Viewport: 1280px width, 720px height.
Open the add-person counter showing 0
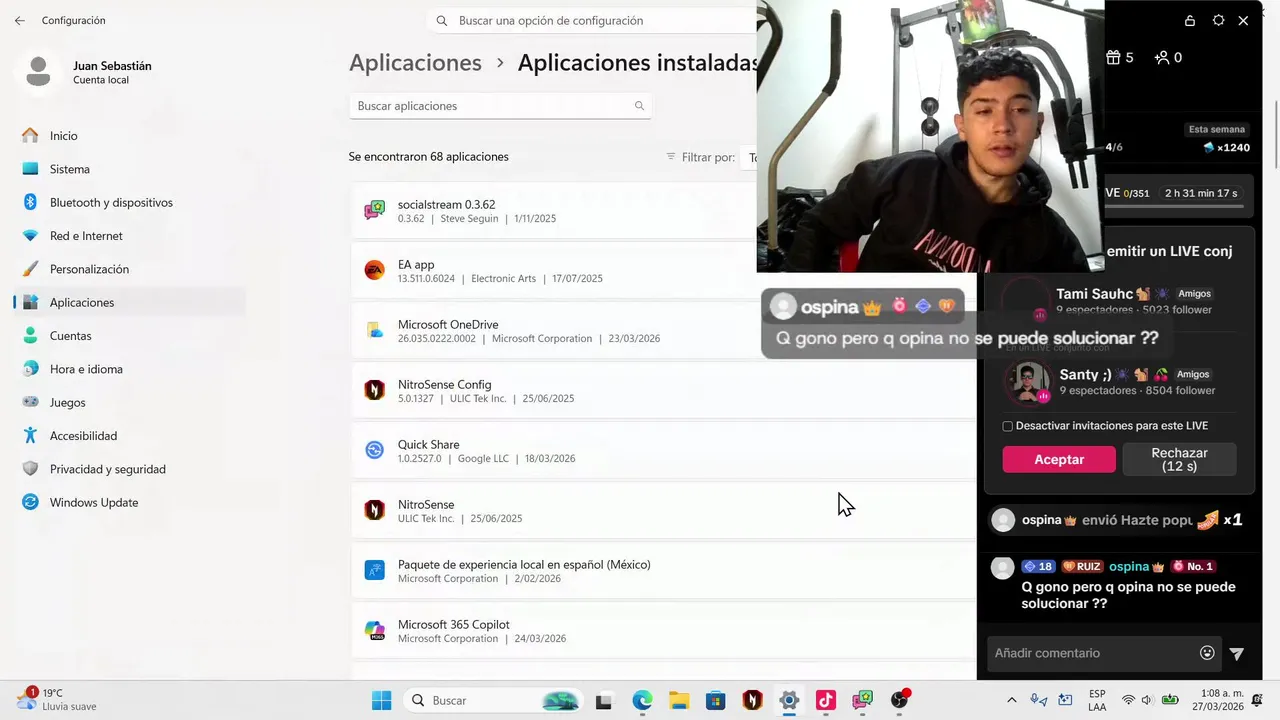pyautogui.click(x=1168, y=57)
